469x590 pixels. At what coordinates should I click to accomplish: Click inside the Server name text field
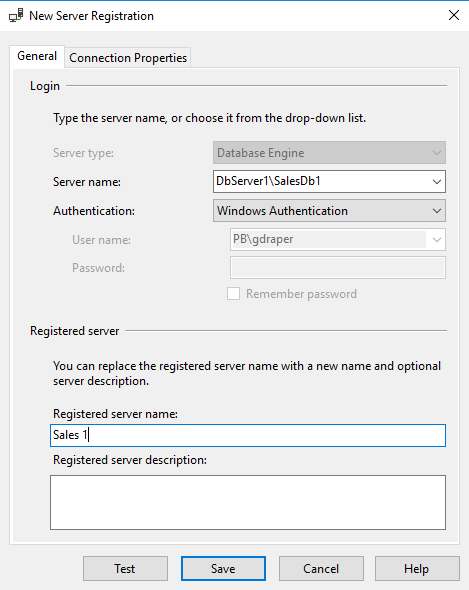(321, 181)
